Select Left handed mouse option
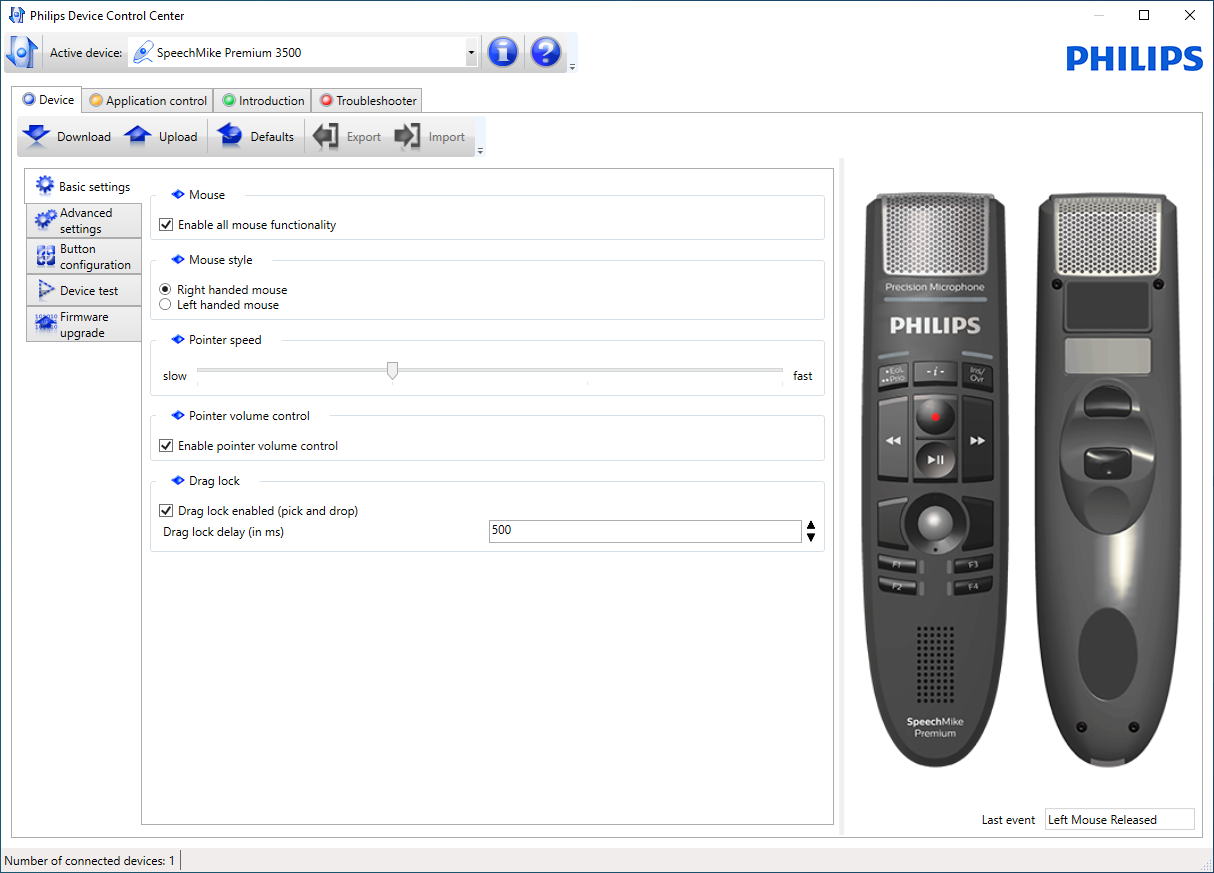 165,305
